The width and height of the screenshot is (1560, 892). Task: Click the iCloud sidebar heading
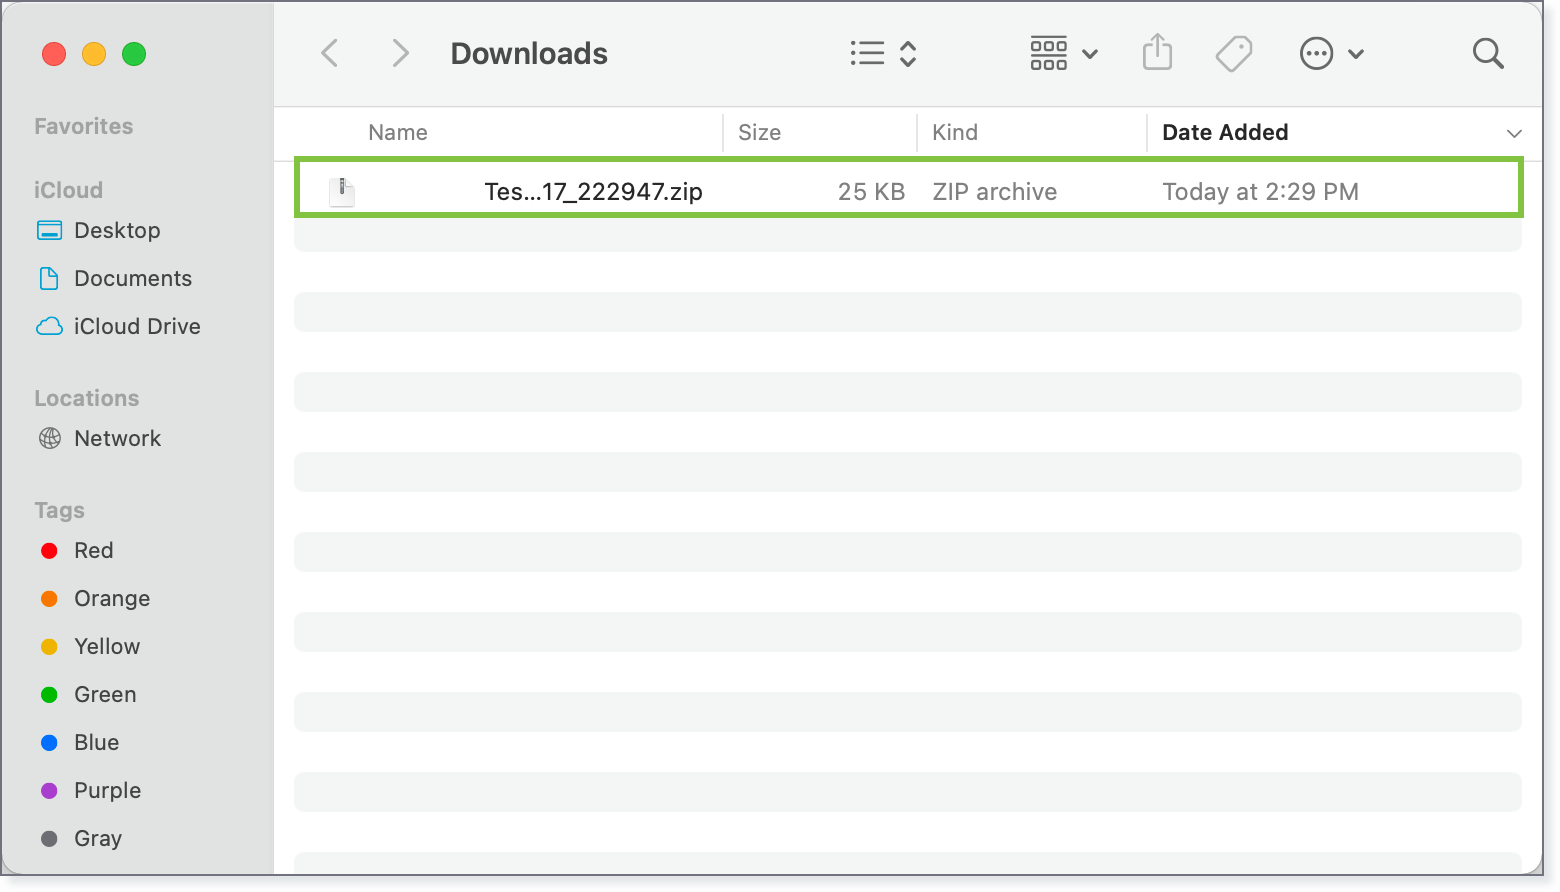tap(68, 190)
